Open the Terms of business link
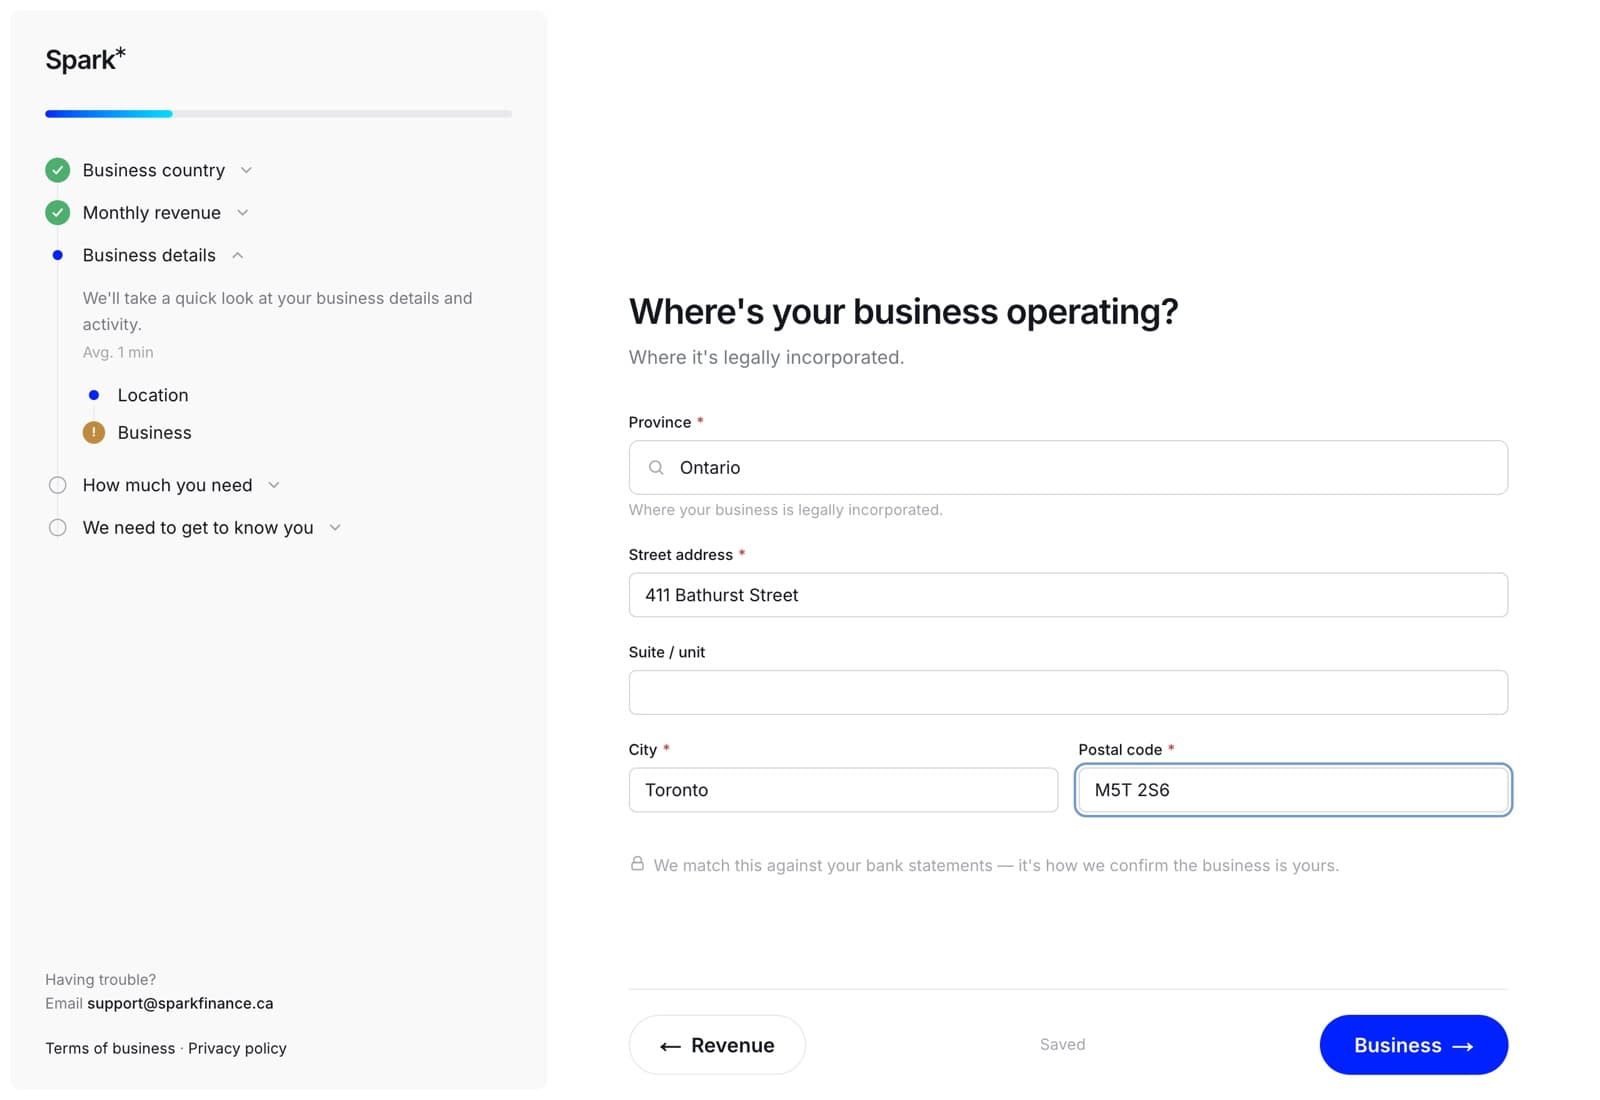Screen dimensions: 1600x1100 point(110,1048)
